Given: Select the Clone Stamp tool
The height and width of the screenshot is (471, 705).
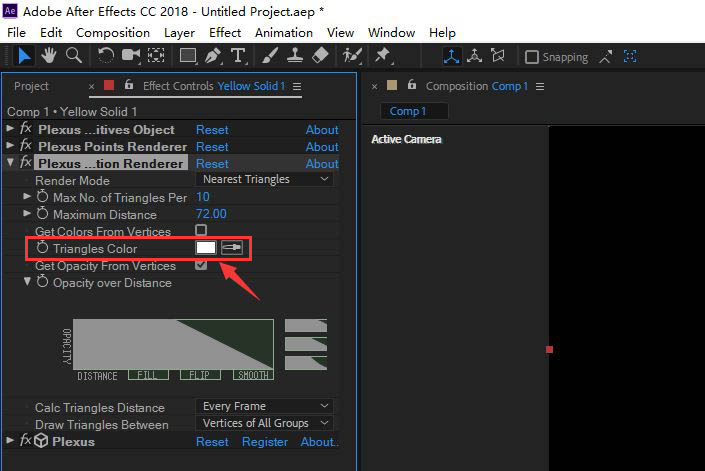Looking at the screenshot, I should point(297,56).
